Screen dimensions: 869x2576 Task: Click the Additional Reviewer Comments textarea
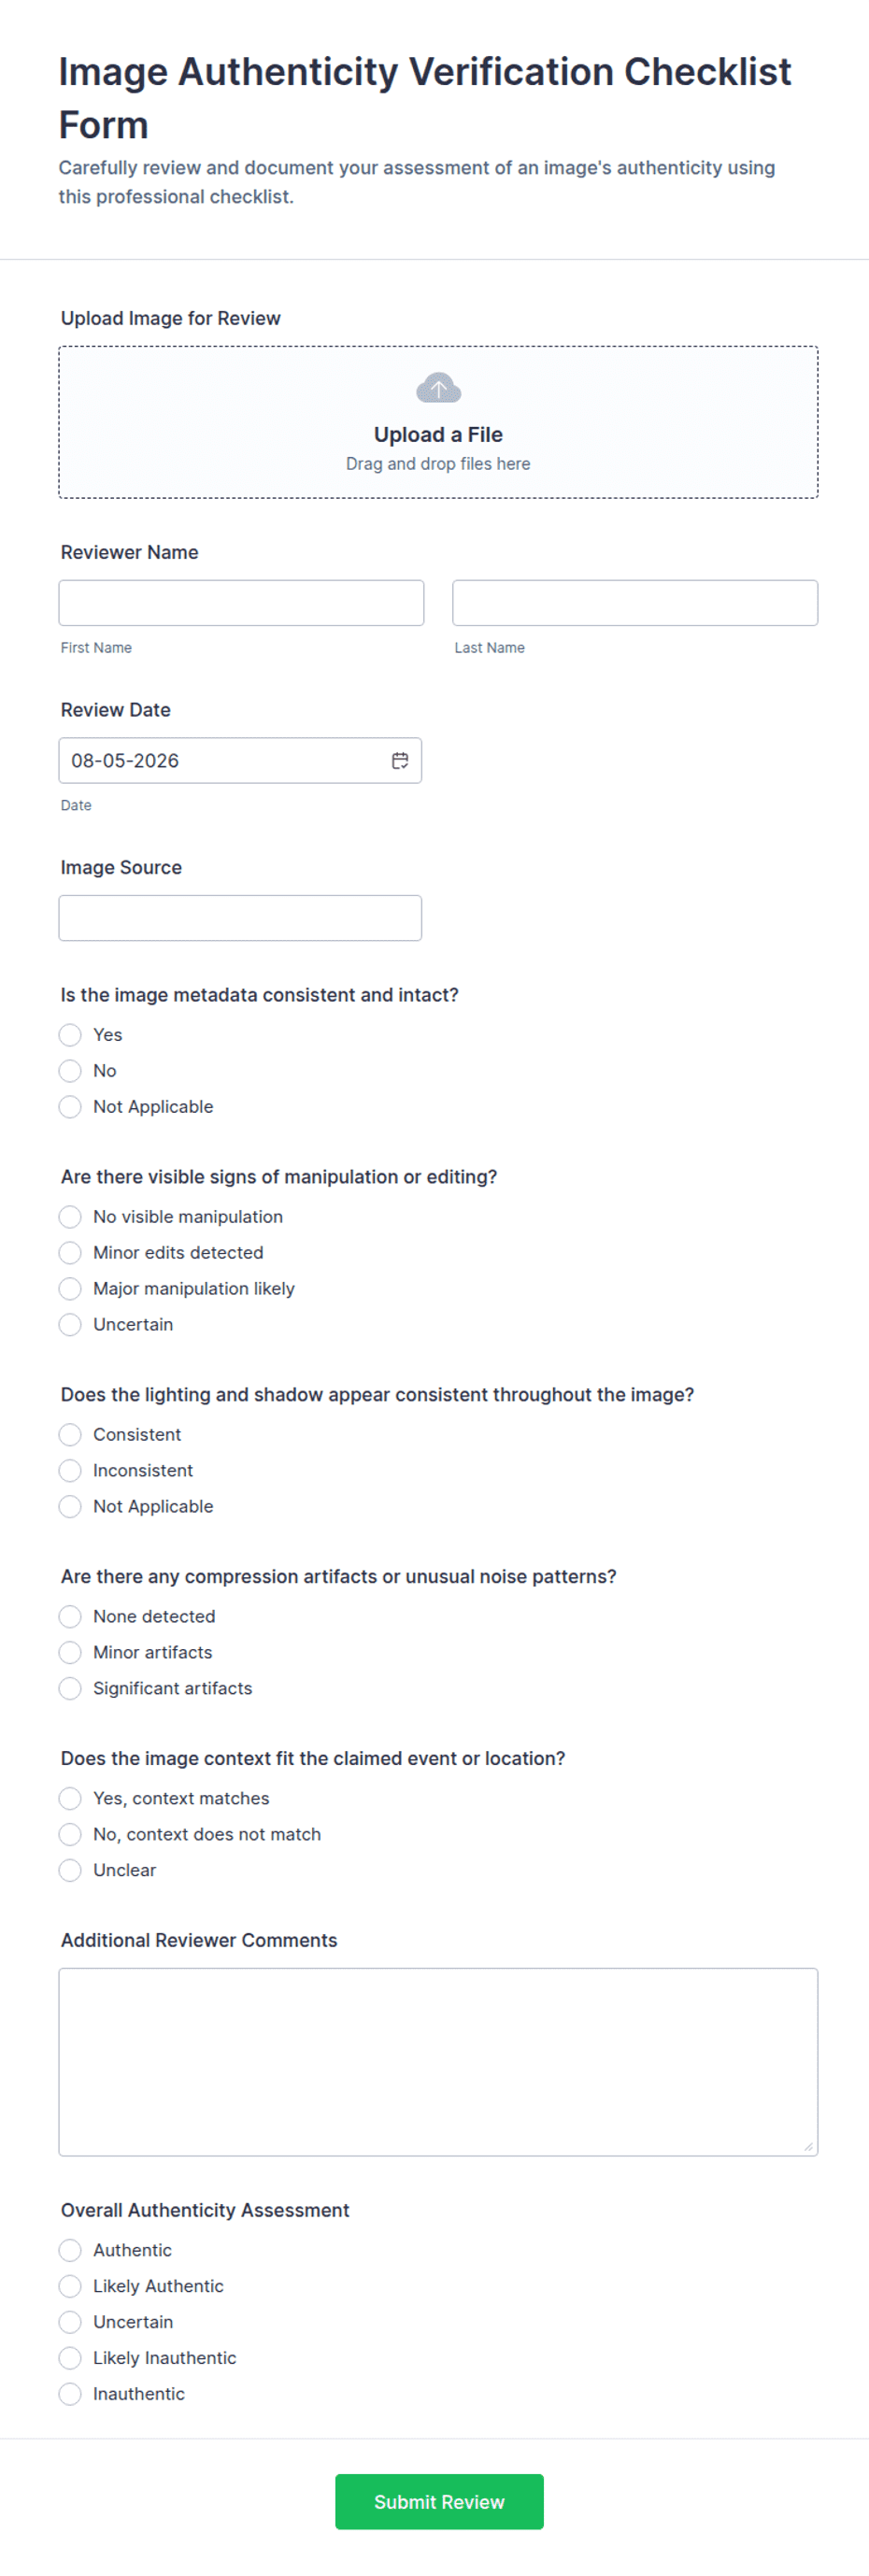point(438,2062)
